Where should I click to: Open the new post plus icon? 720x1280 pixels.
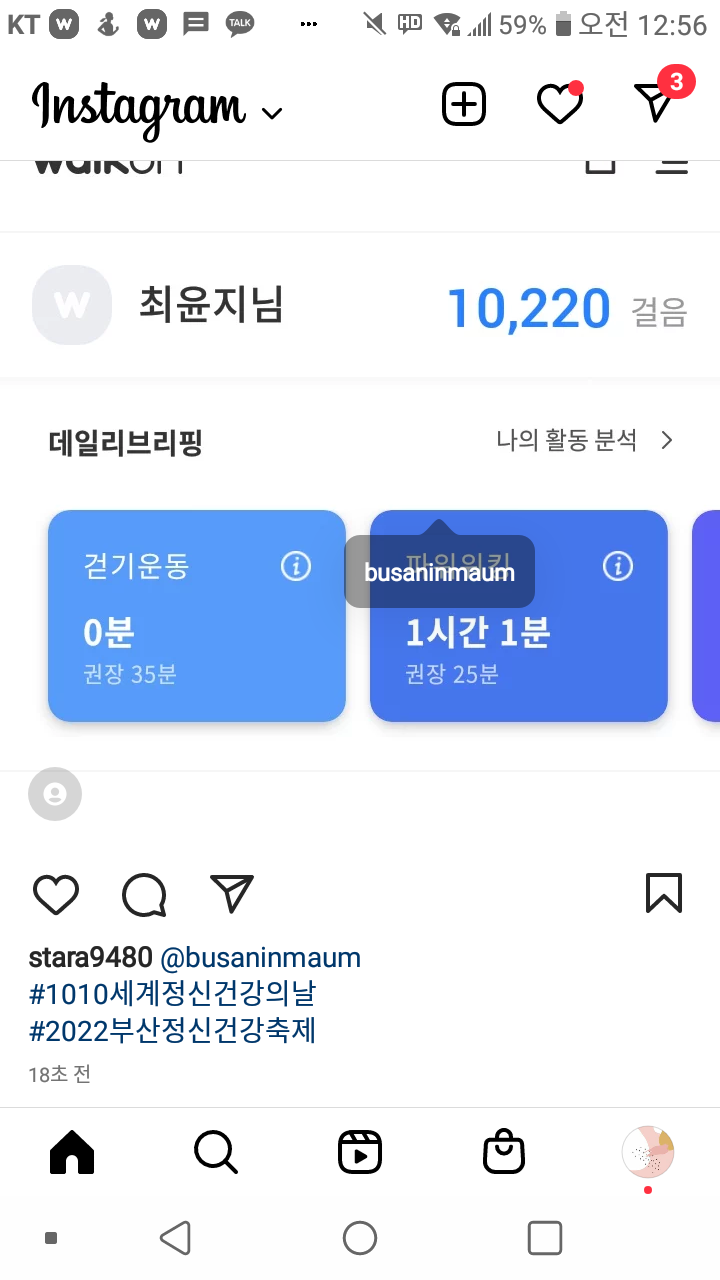[x=464, y=104]
